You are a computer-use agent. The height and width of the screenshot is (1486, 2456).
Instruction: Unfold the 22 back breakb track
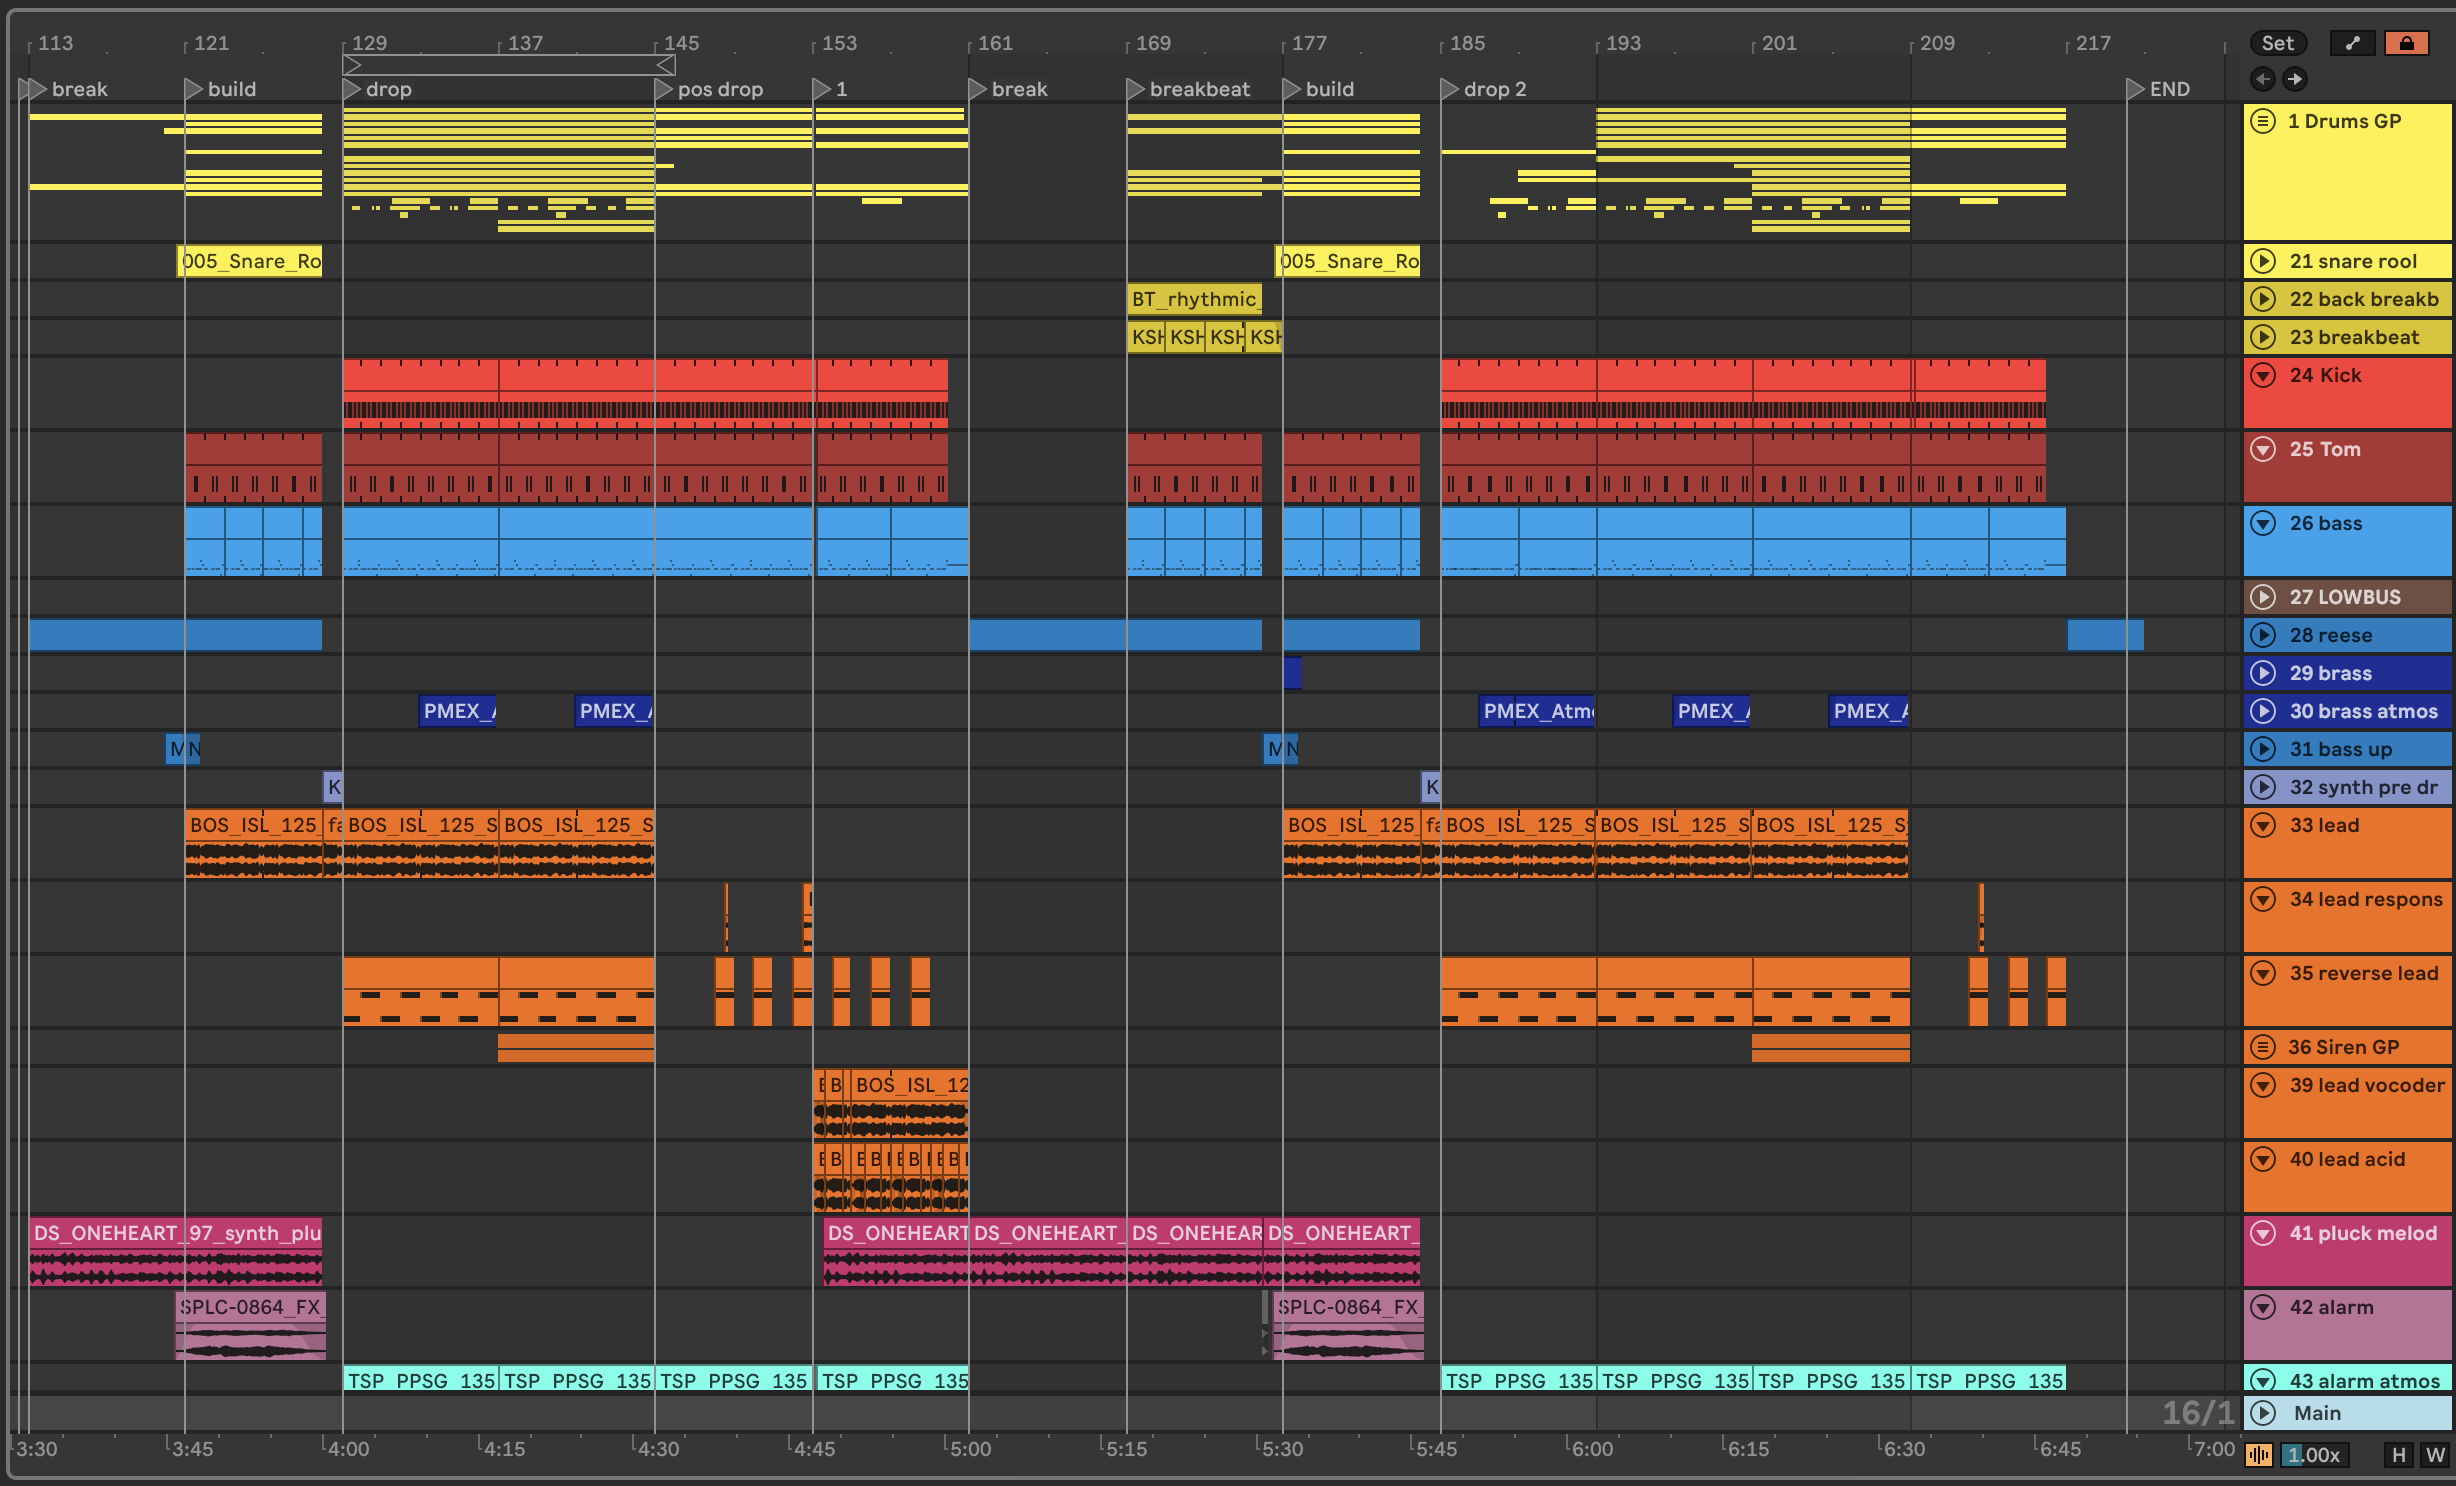click(2263, 299)
